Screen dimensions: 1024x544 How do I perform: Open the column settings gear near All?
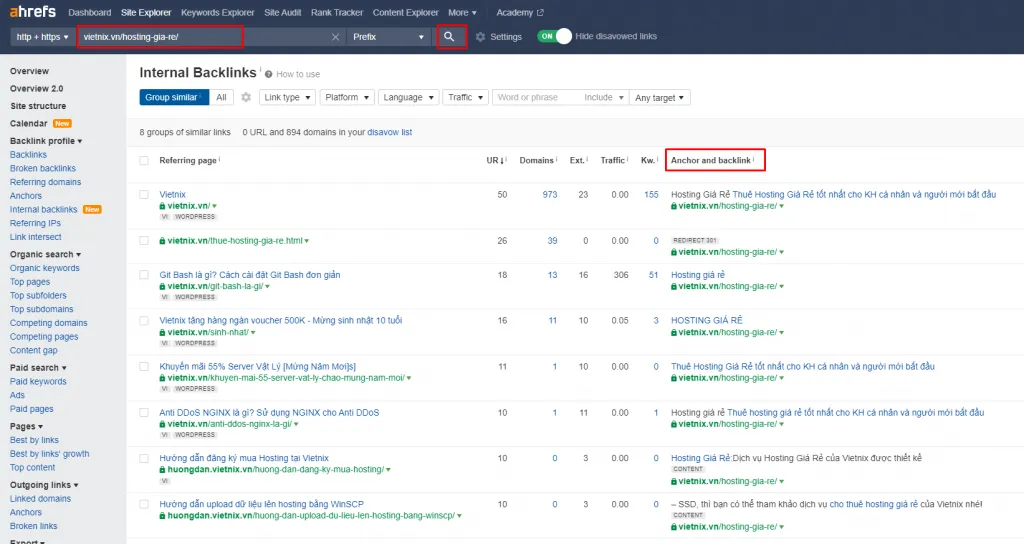point(246,97)
